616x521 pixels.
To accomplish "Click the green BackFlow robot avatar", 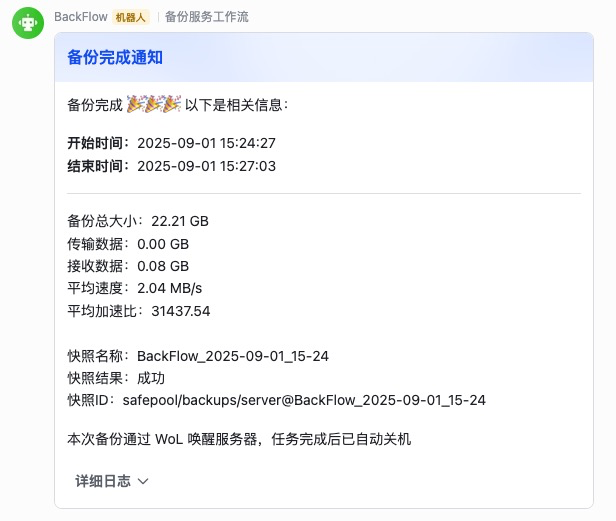I will click(28, 23).
